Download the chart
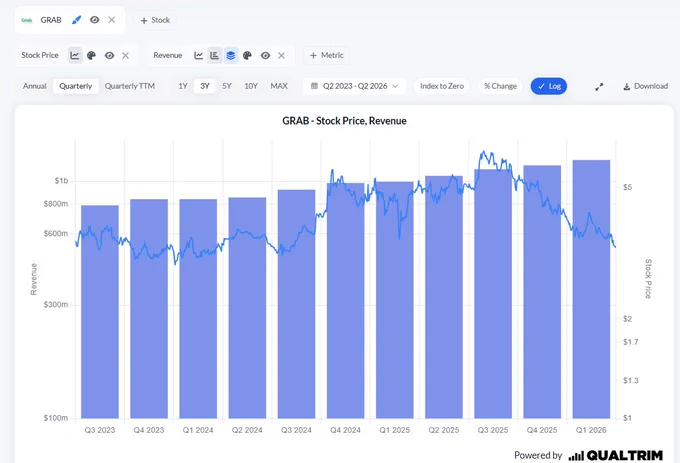 pos(646,86)
